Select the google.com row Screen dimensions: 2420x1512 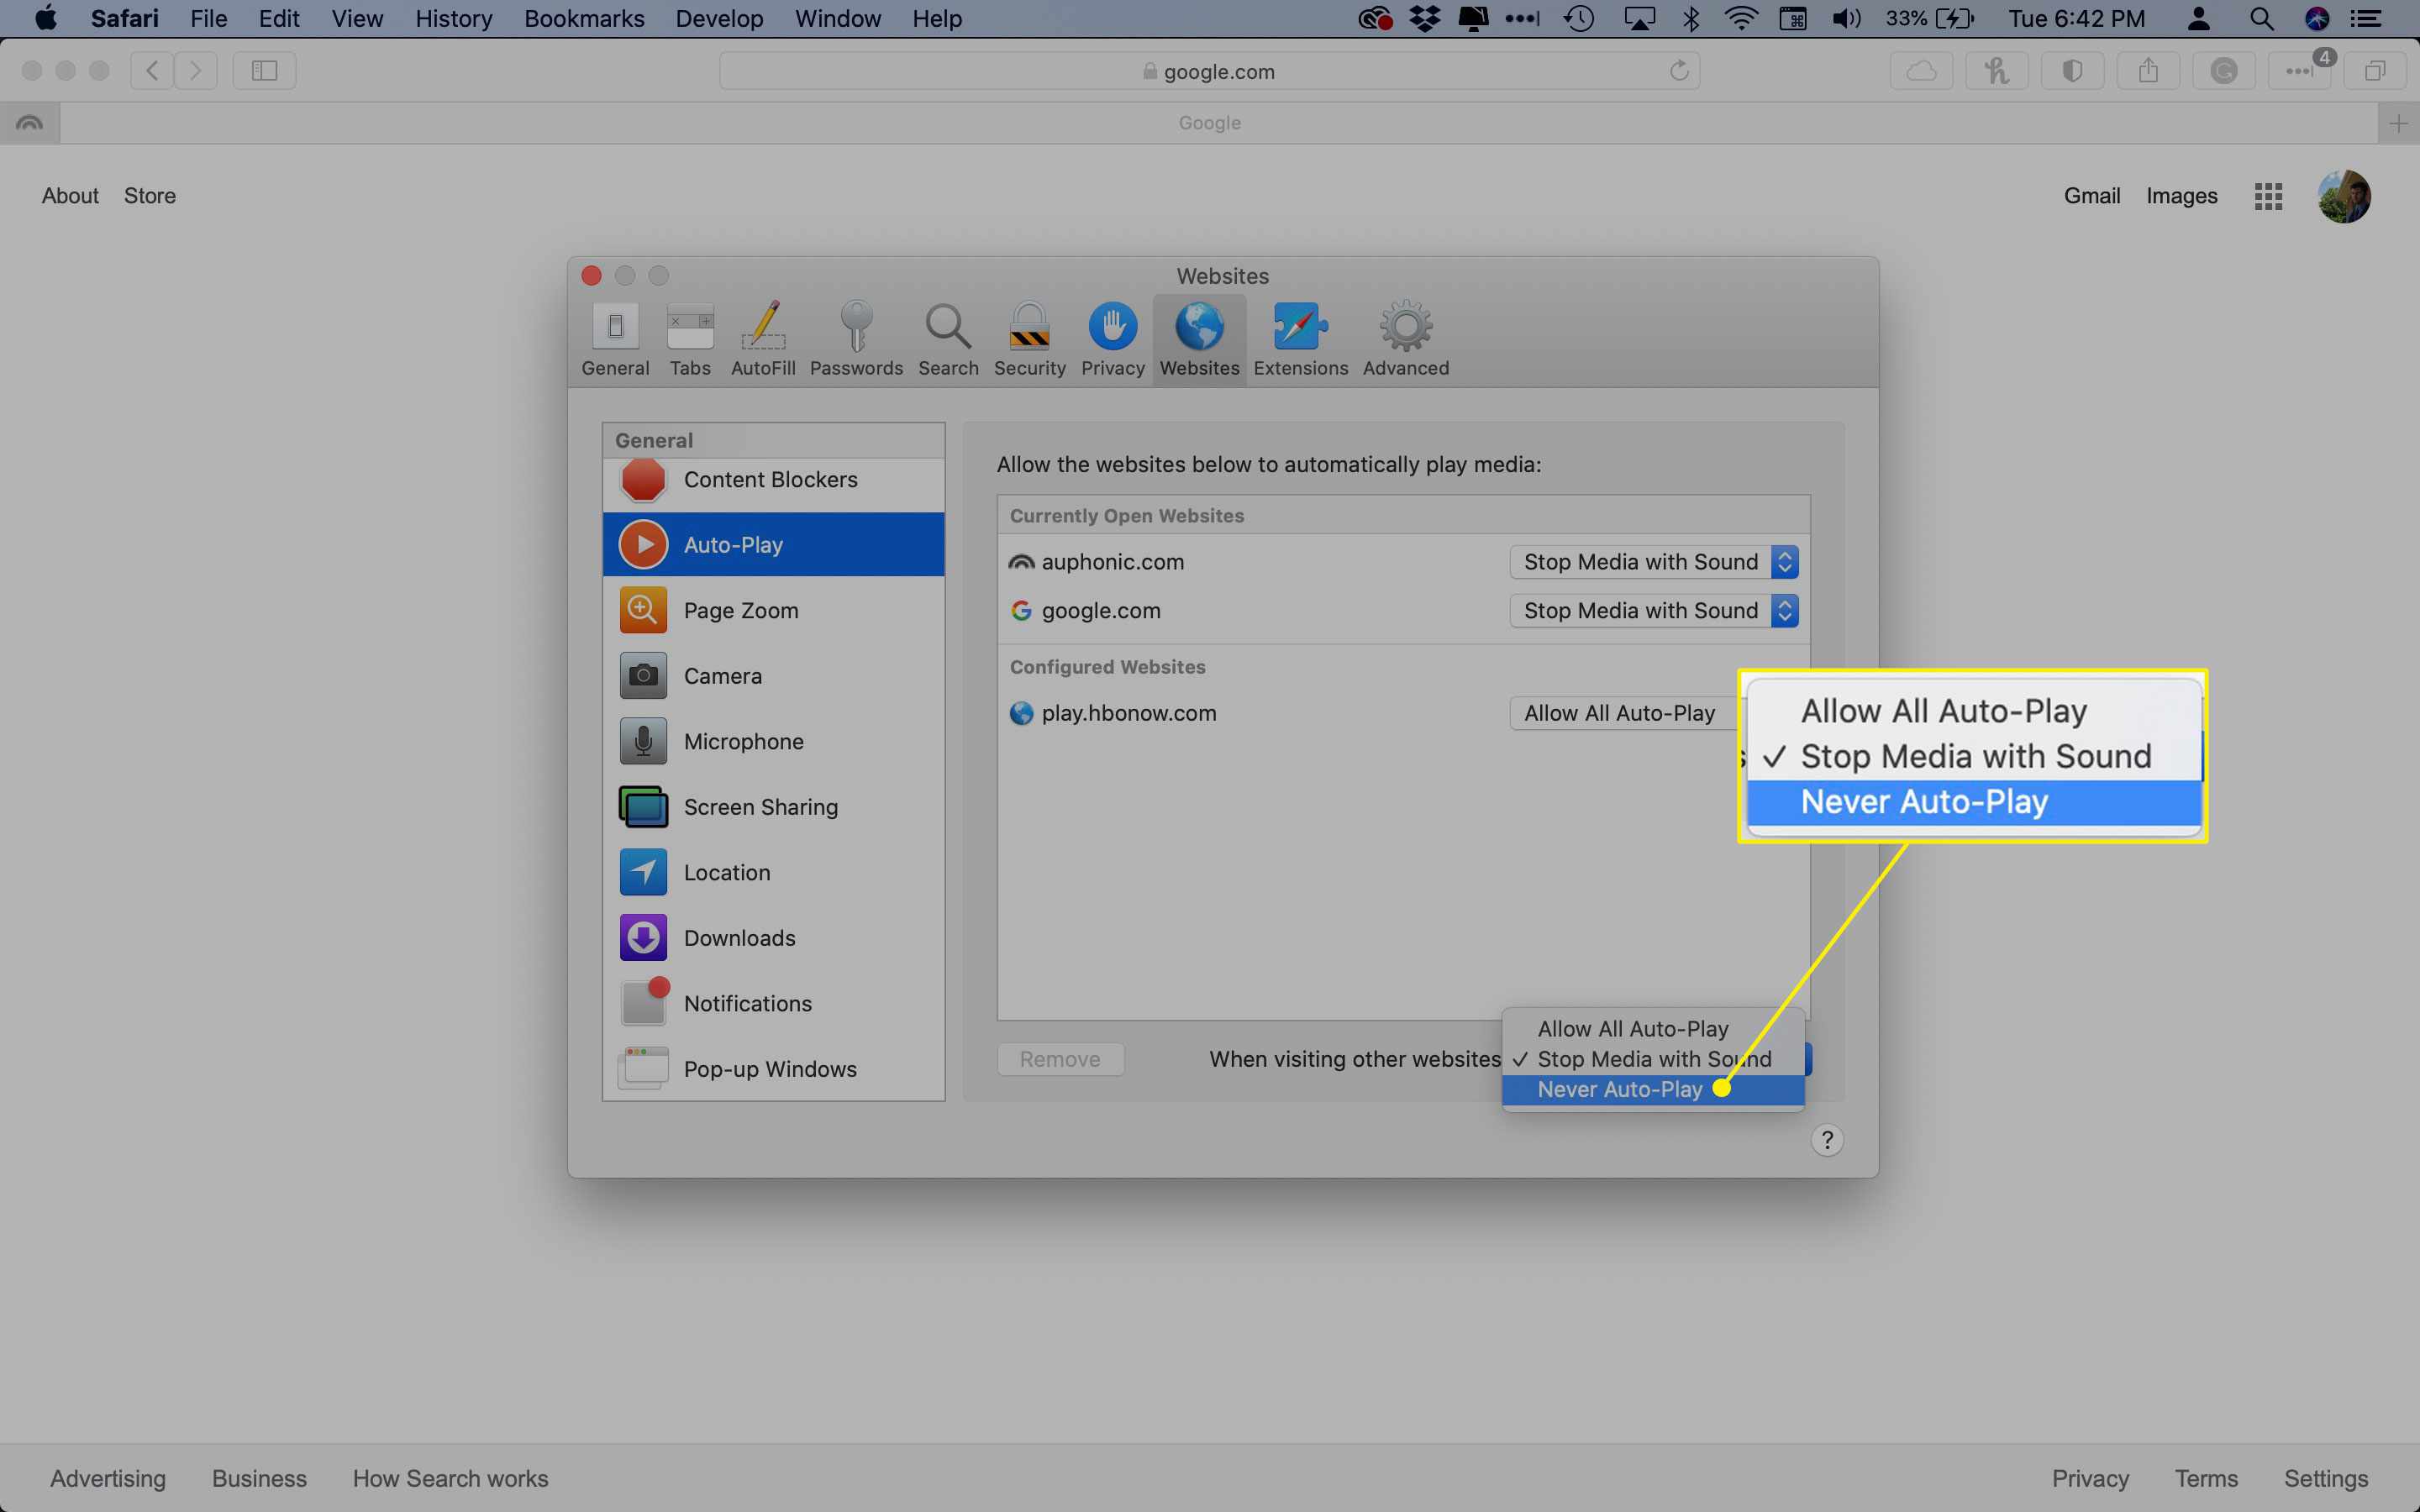pyautogui.click(x=1403, y=610)
